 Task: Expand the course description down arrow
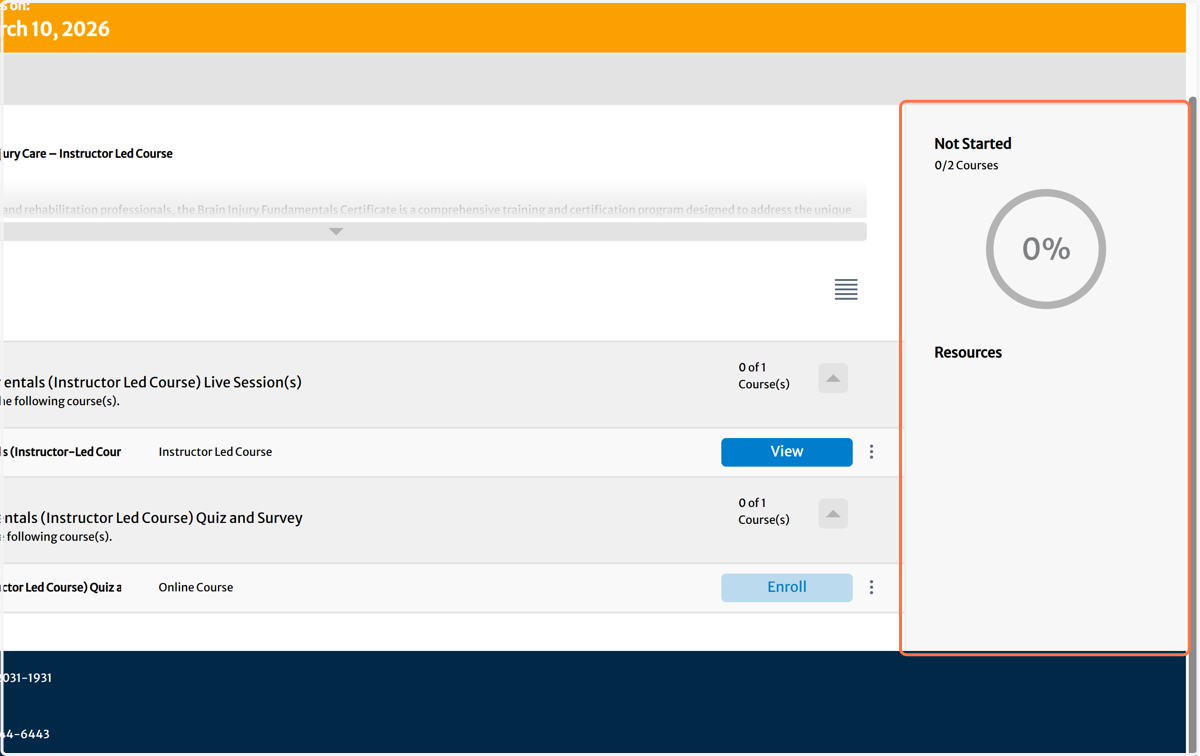pos(336,231)
